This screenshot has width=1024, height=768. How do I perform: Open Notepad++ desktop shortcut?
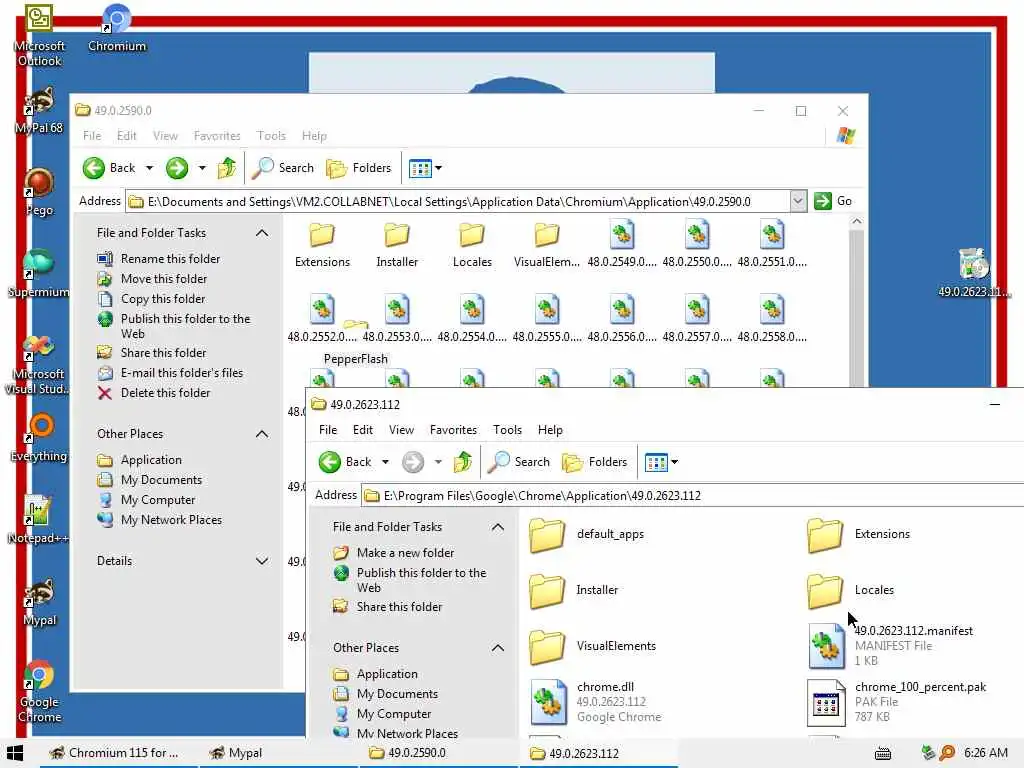coord(38,519)
